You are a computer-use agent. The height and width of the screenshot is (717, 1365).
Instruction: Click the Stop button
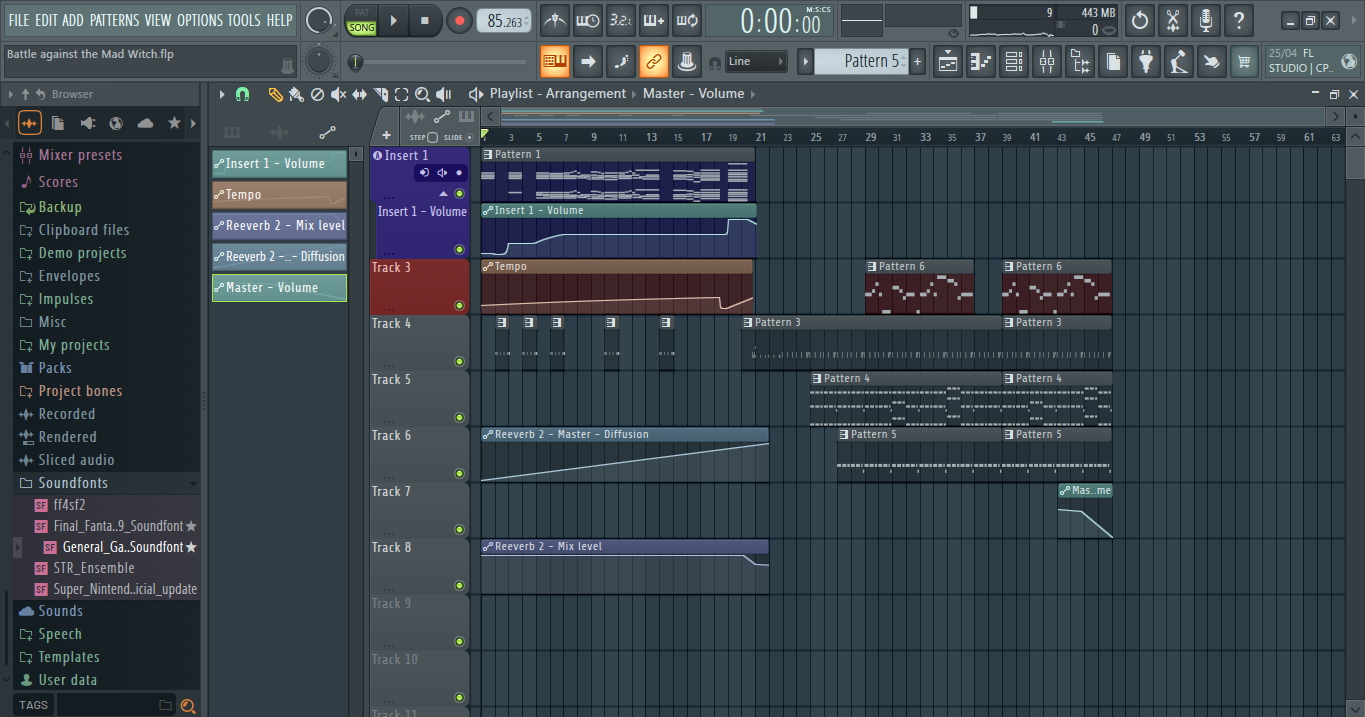(425, 20)
